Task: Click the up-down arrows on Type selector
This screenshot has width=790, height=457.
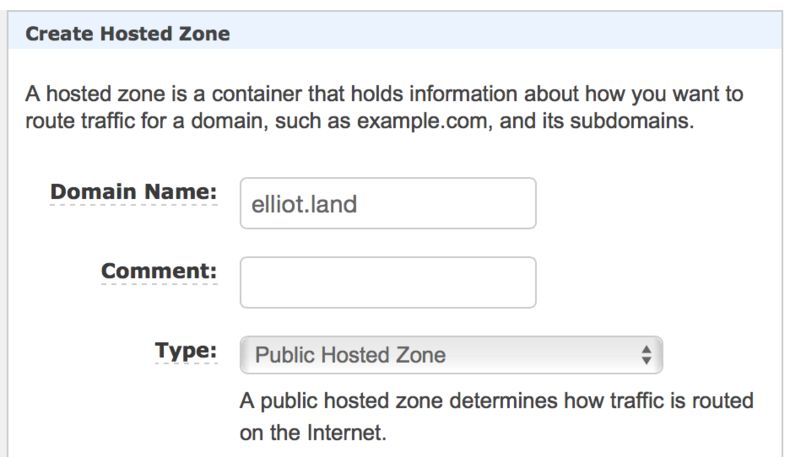Action: pyautogui.click(x=646, y=355)
